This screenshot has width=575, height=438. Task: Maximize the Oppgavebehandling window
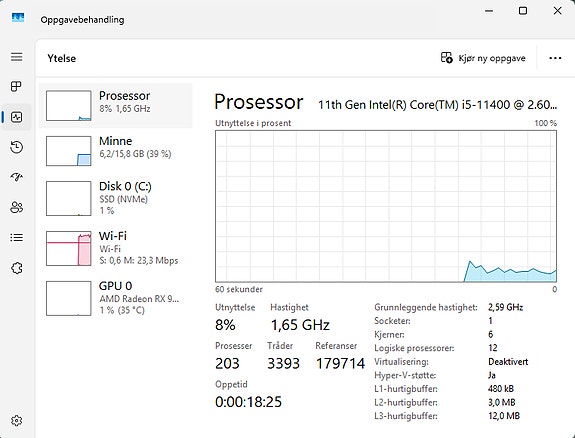(523, 11)
